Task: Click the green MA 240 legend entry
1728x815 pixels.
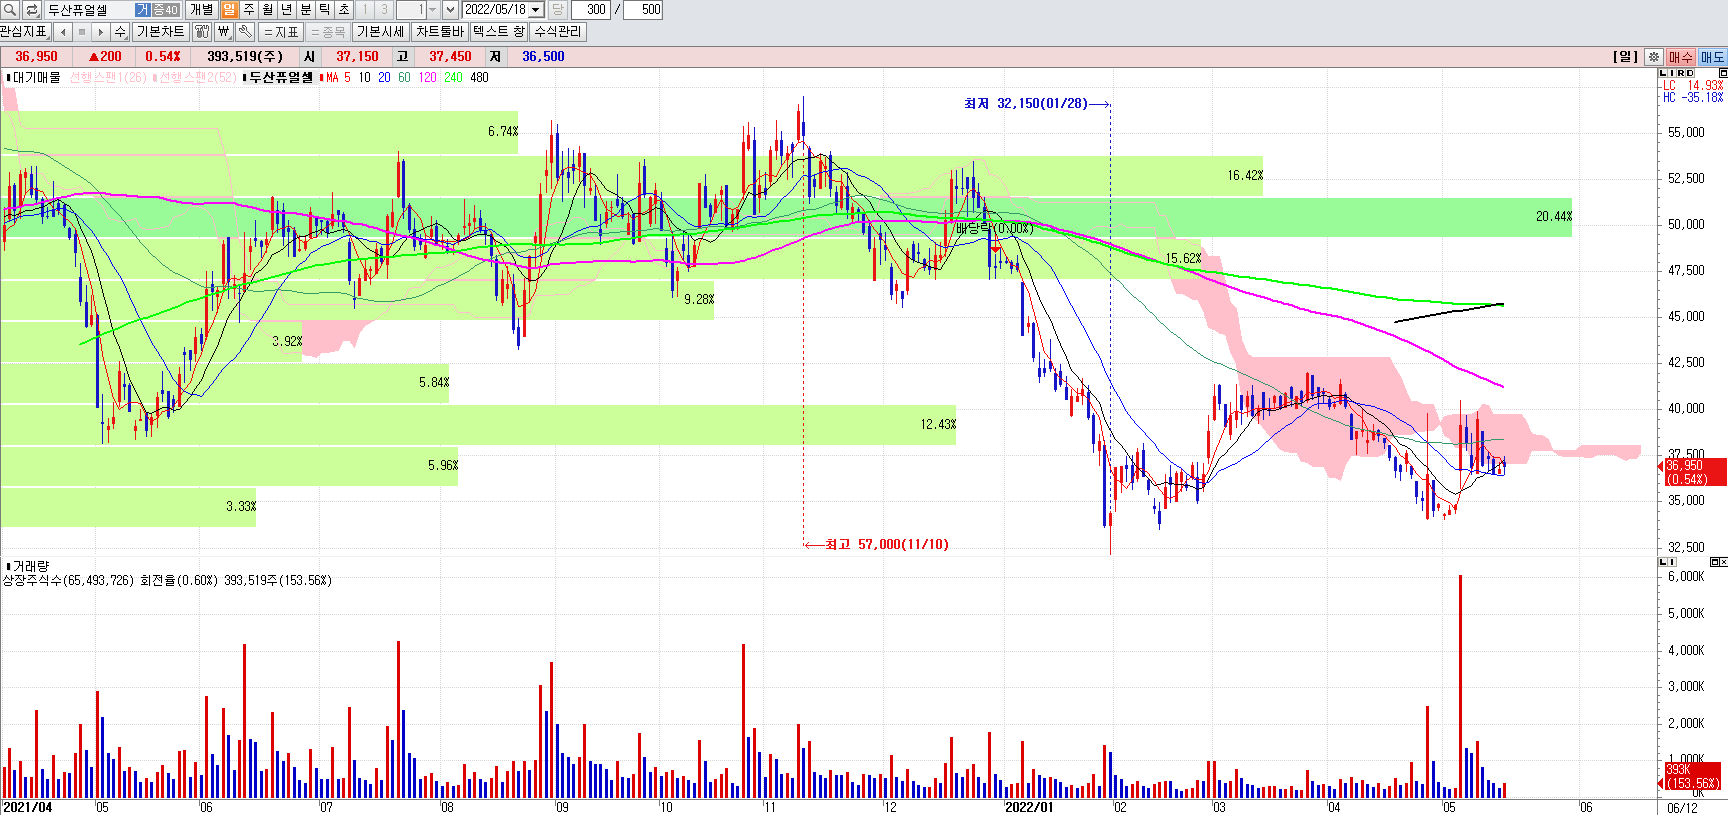Action: tap(453, 77)
